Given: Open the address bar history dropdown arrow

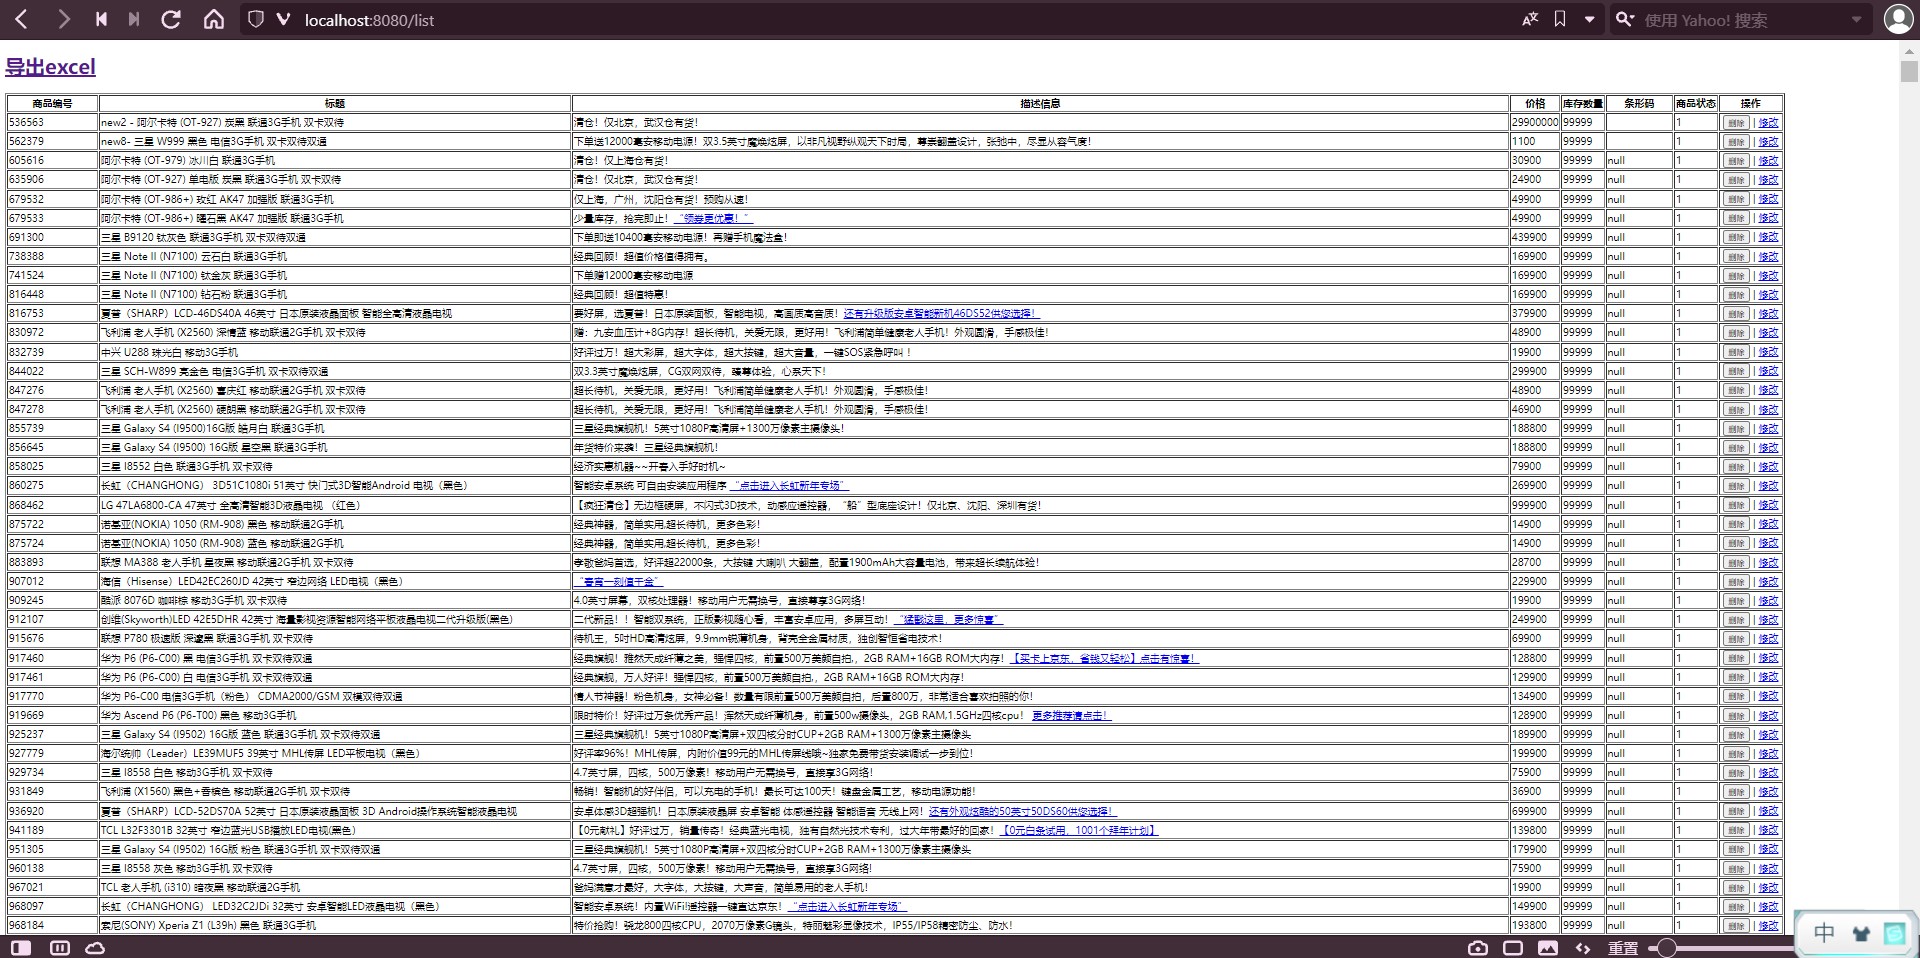Looking at the screenshot, I should click(x=1589, y=19).
